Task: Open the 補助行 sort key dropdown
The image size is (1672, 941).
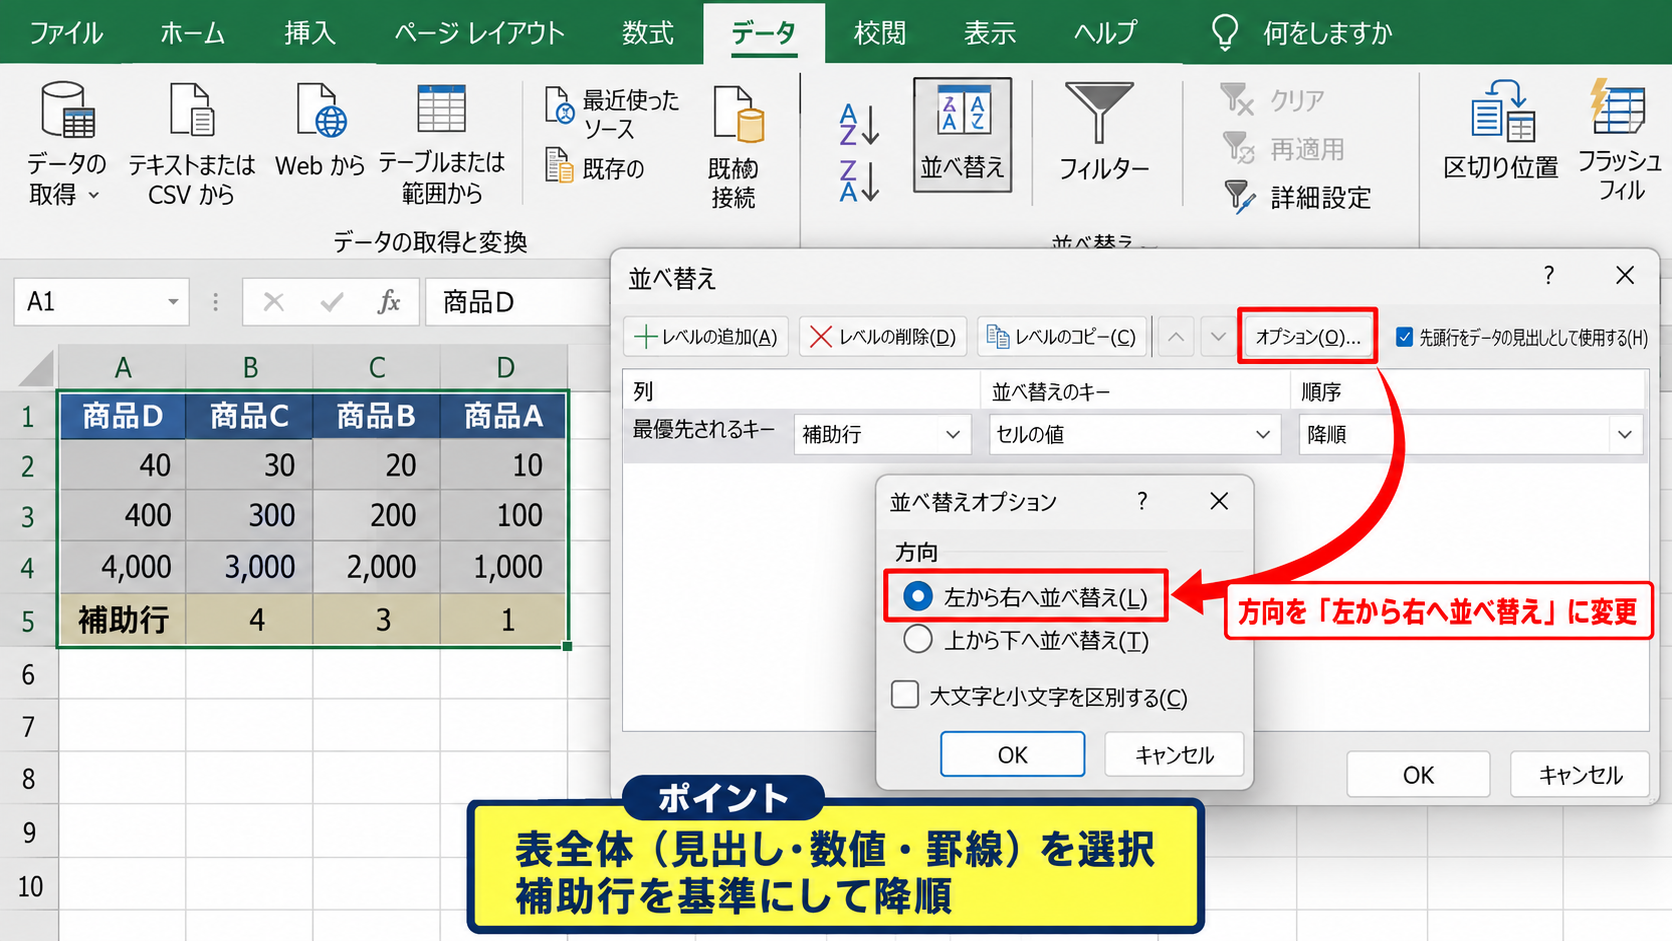Action: pyautogui.click(x=882, y=434)
